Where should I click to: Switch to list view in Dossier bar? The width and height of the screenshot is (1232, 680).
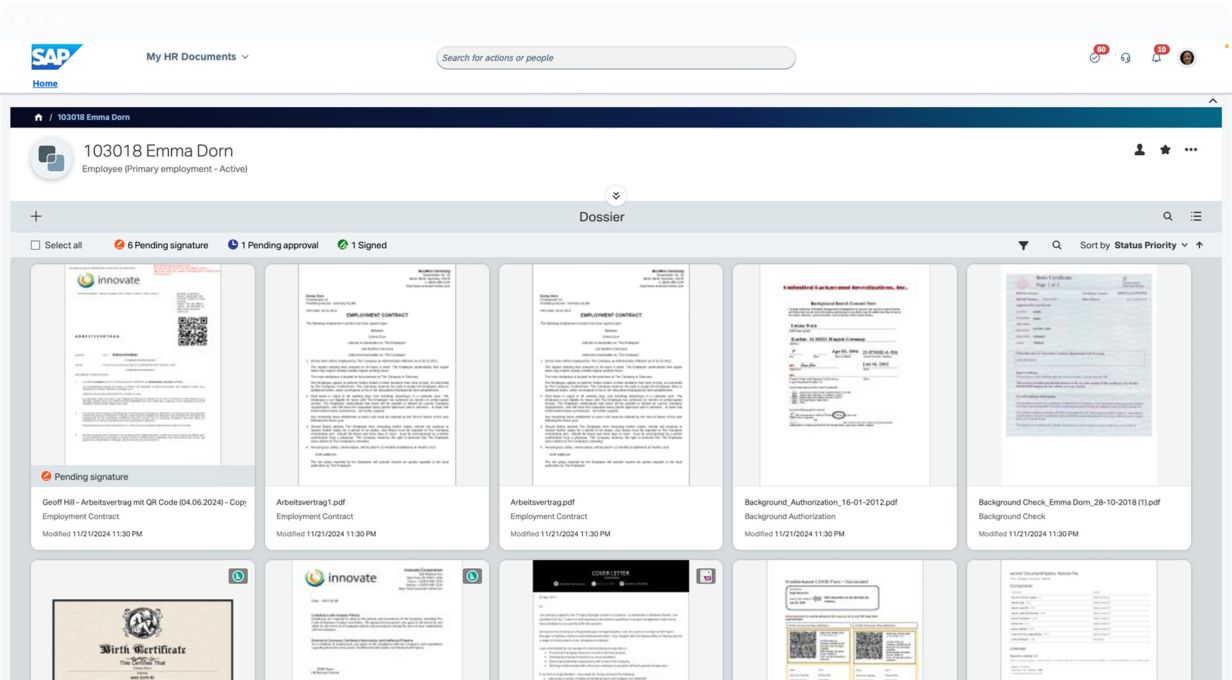coord(1196,216)
